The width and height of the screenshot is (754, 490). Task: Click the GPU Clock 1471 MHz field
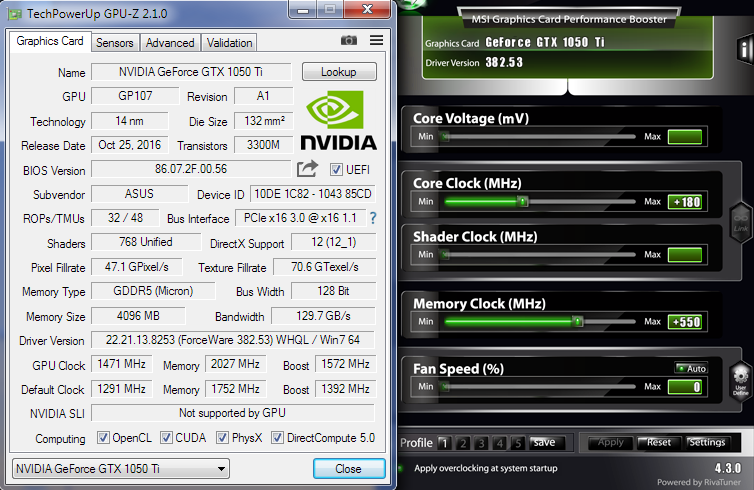[122, 364]
